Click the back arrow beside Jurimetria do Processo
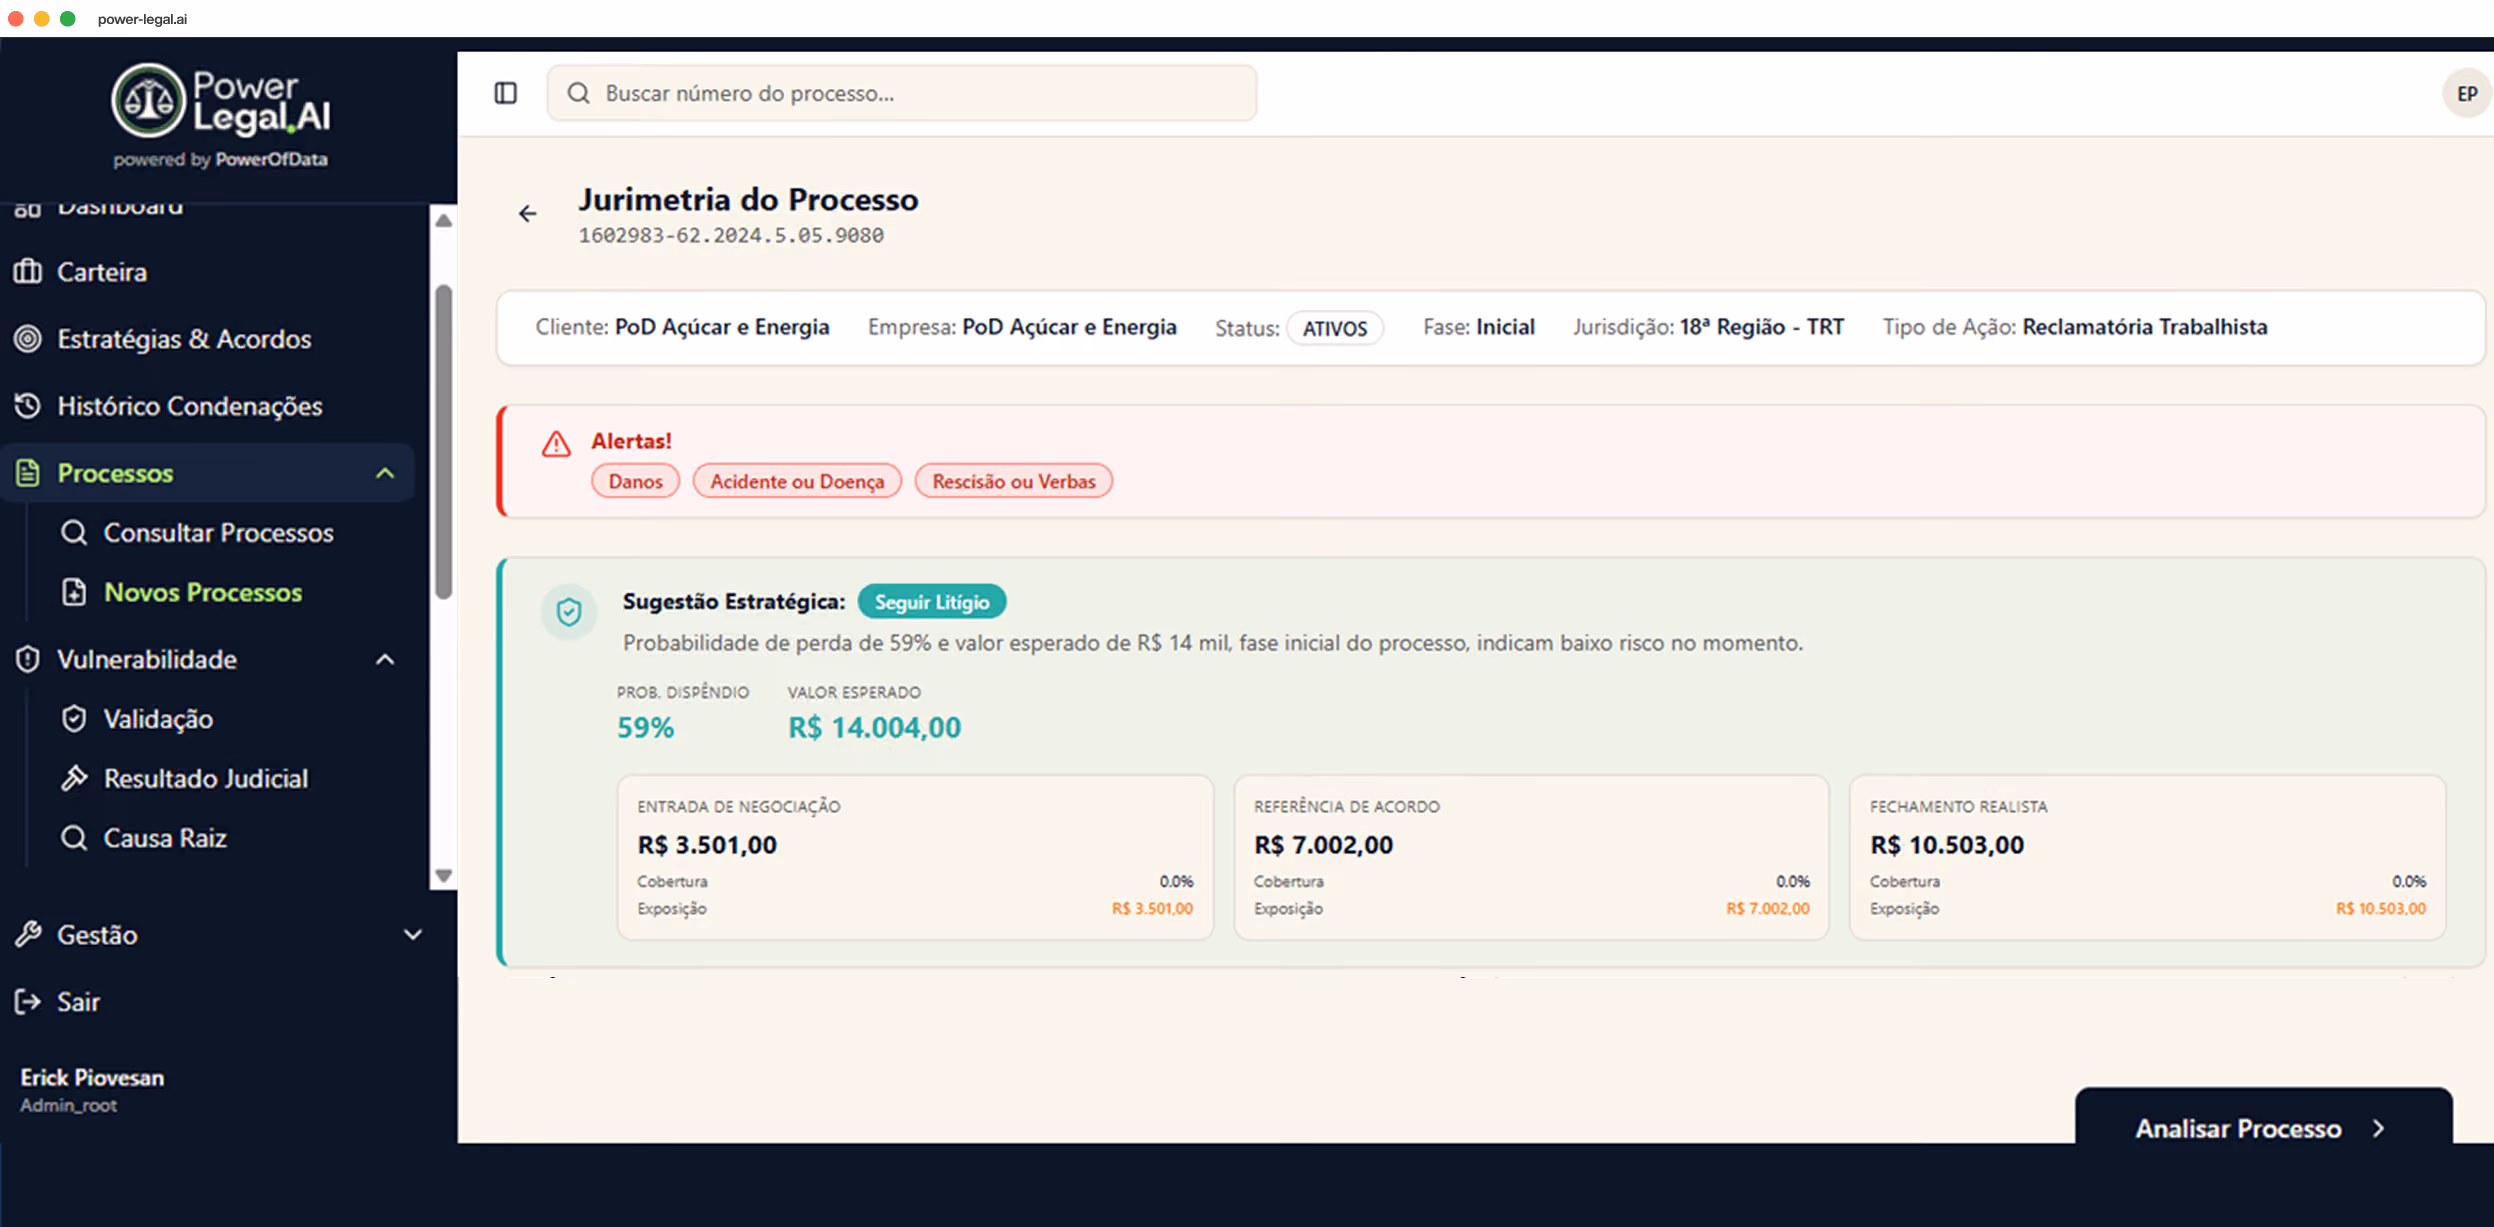This screenshot has width=2494, height=1227. 528,214
